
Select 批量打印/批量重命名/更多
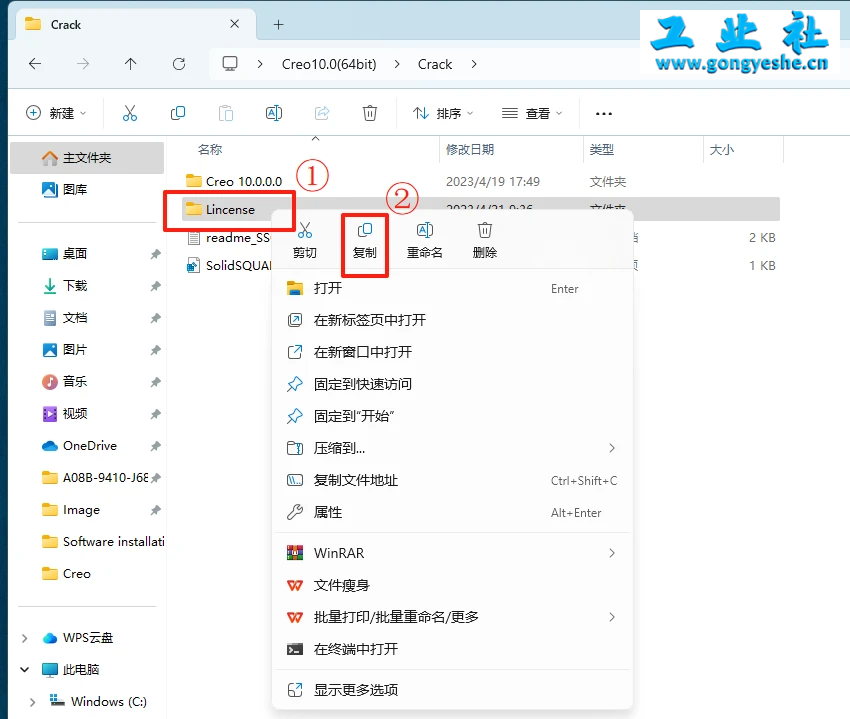(452, 617)
